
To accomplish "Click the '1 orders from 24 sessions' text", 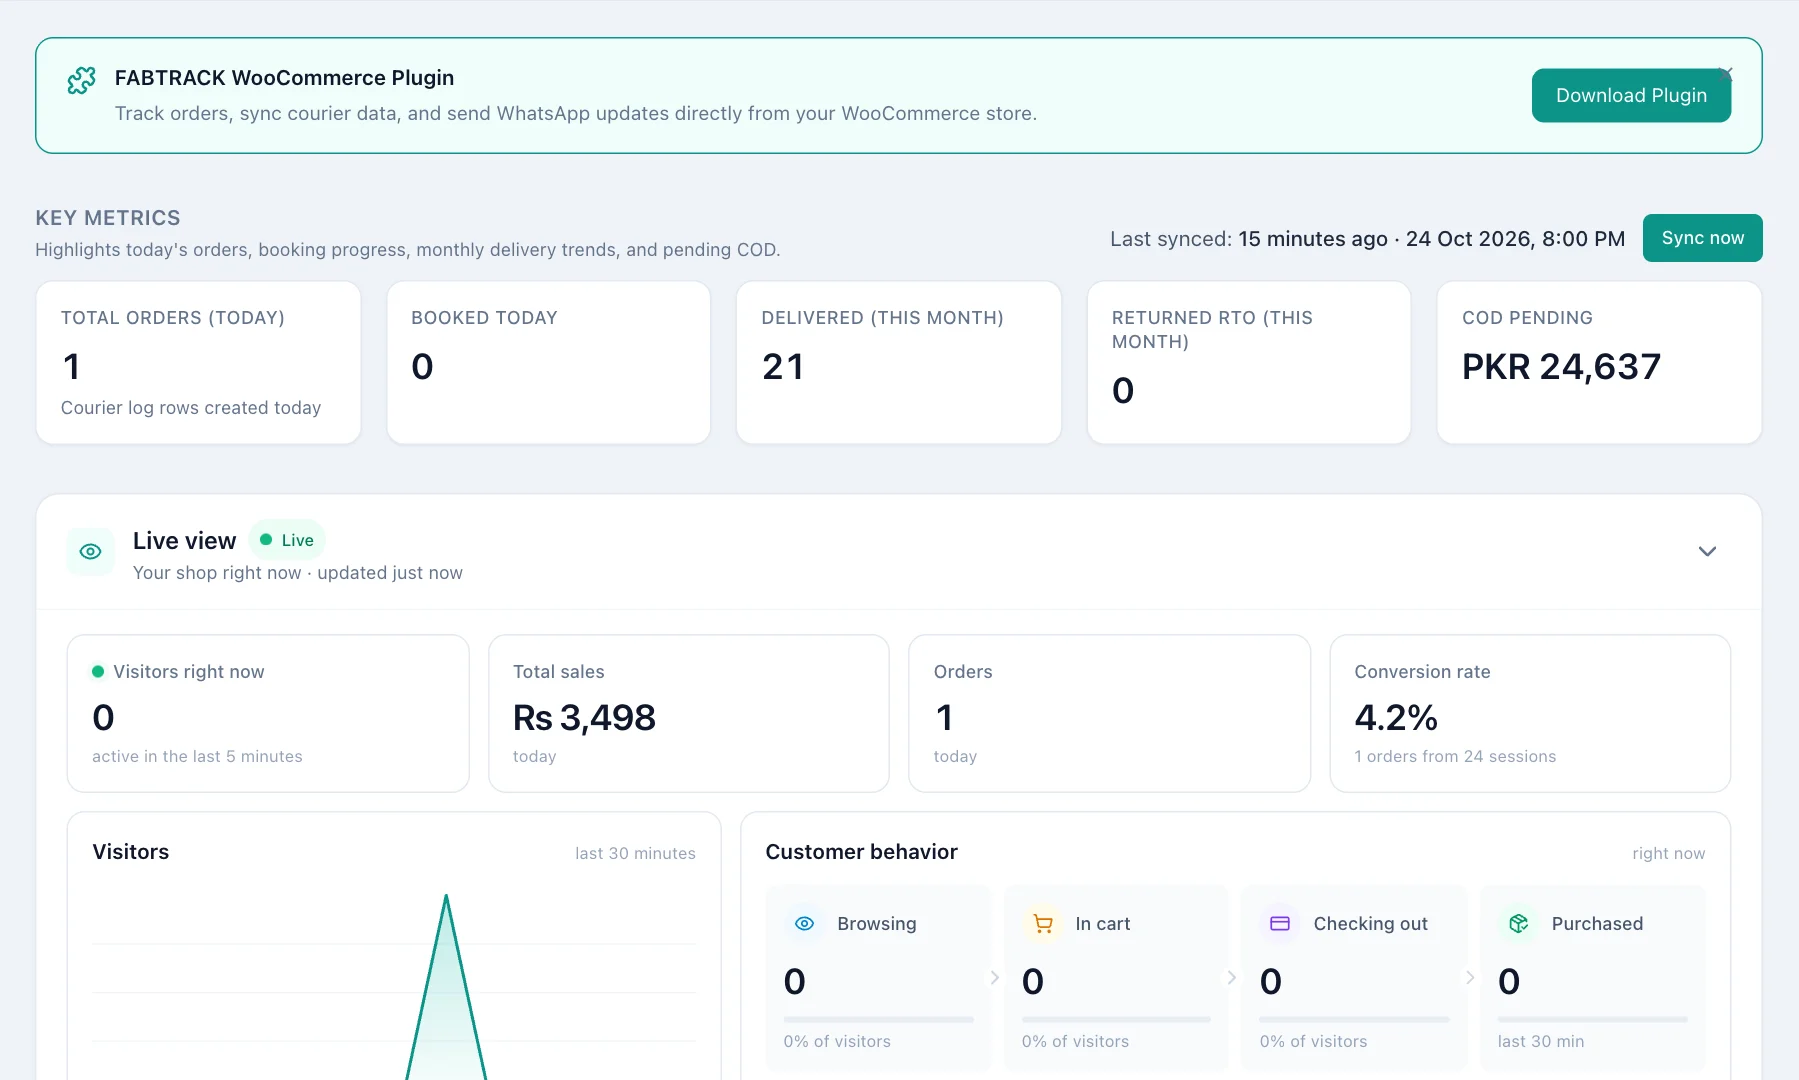I will click(1455, 757).
